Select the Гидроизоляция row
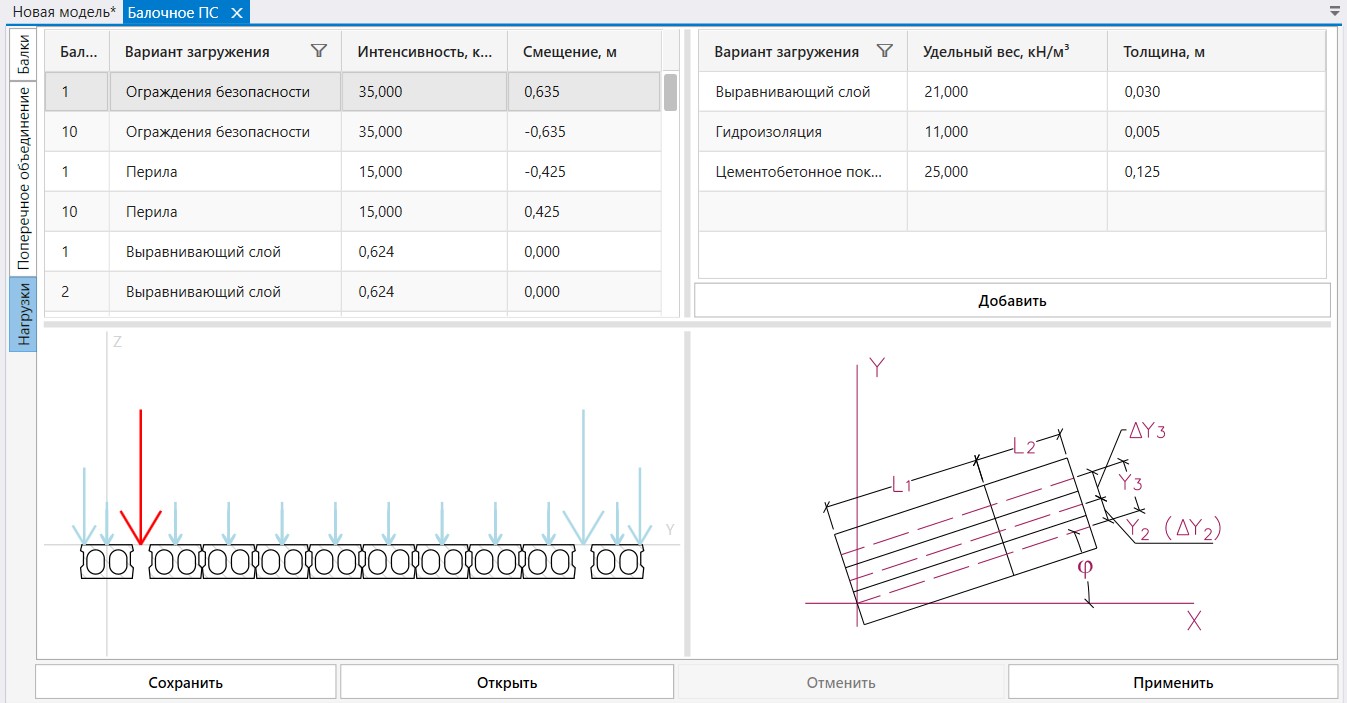Image resolution: width=1347 pixels, height=703 pixels. 1012,132
